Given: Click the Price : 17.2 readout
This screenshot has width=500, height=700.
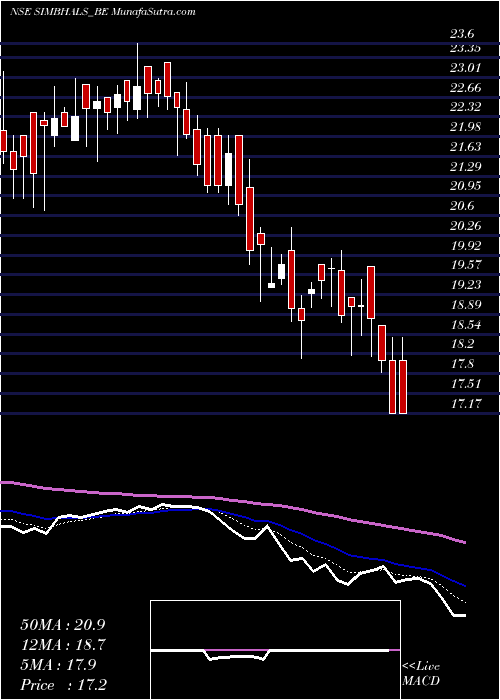Looking at the screenshot, I should click(63, 685).
